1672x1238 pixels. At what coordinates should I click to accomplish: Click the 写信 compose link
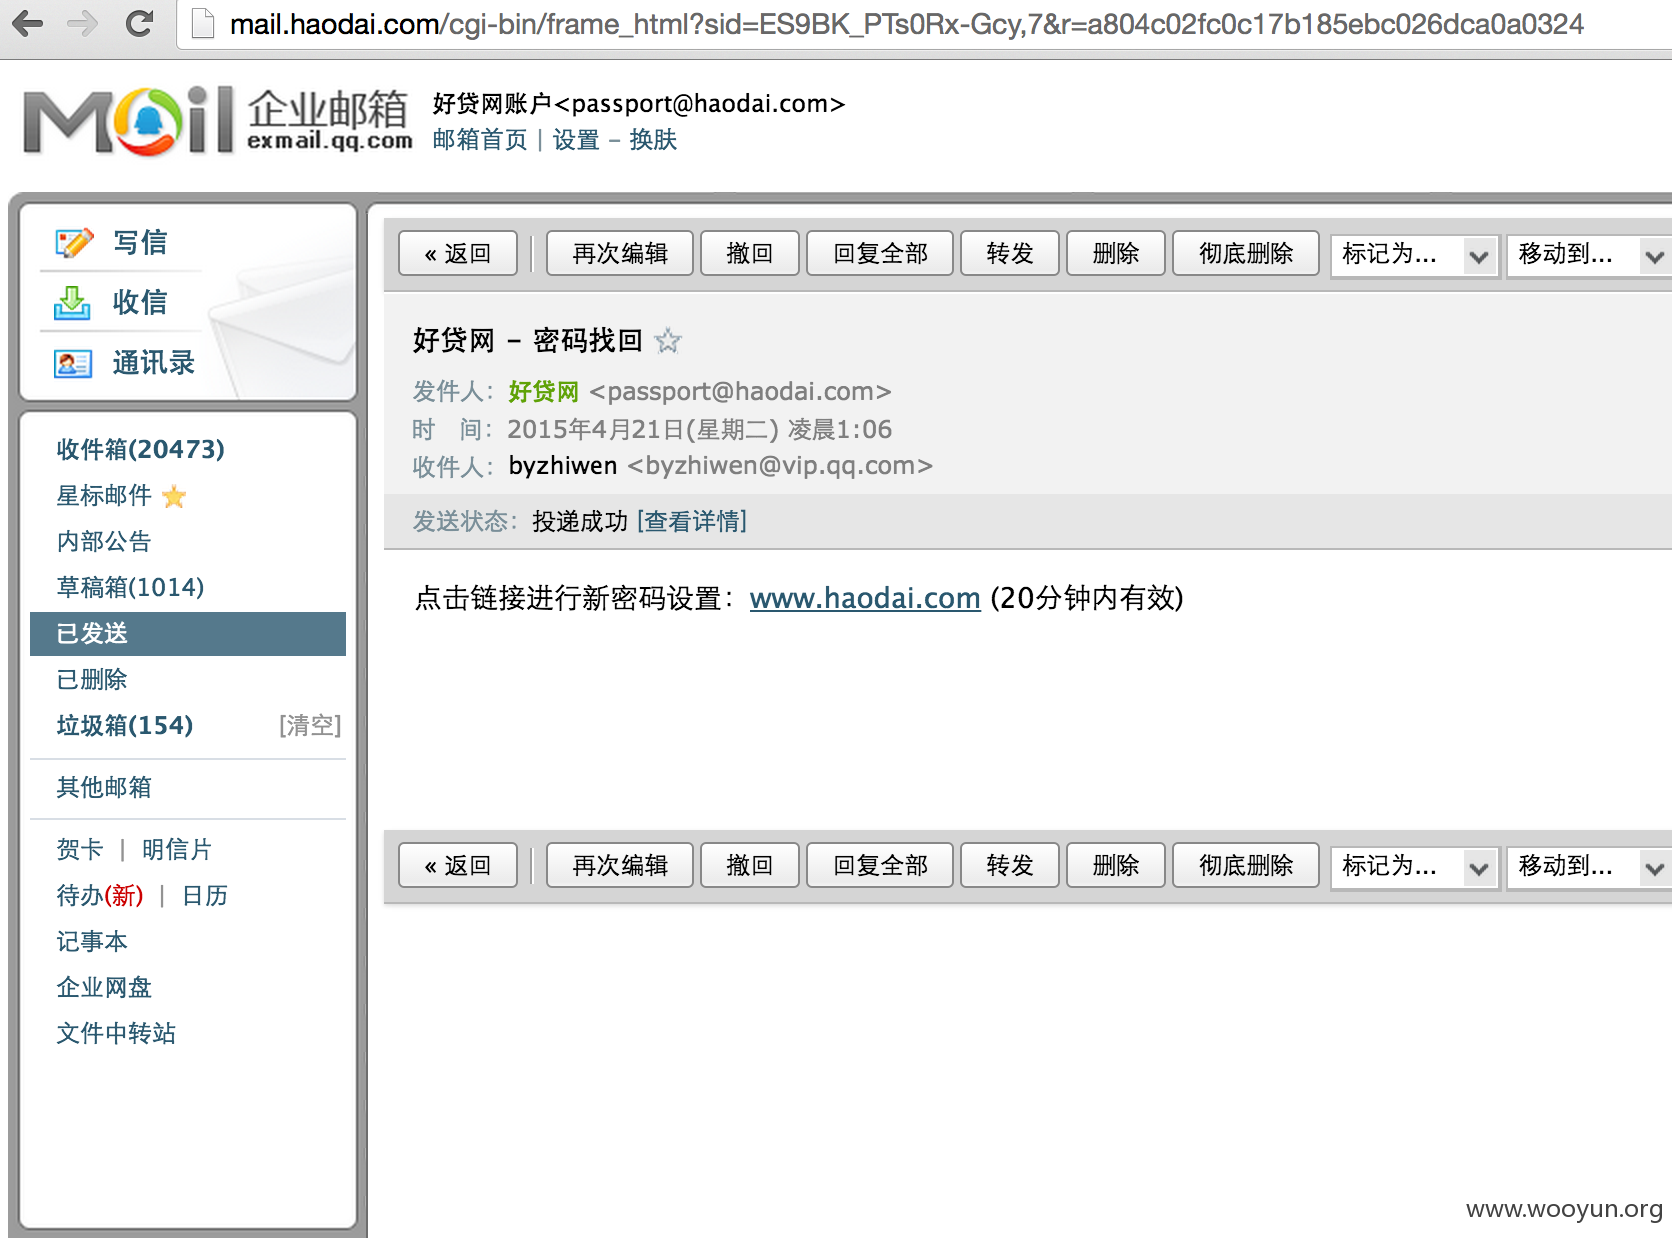[140, 243]
